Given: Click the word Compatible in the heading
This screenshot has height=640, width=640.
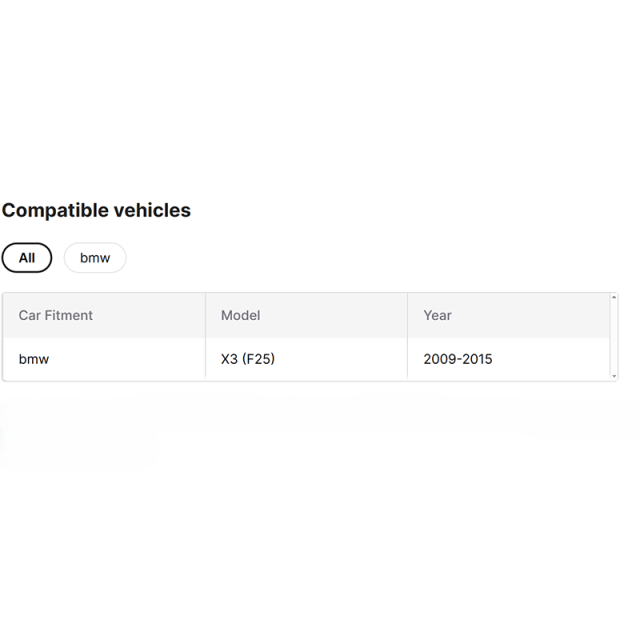Looking at the screenshot, I should (x=55, y=211).
